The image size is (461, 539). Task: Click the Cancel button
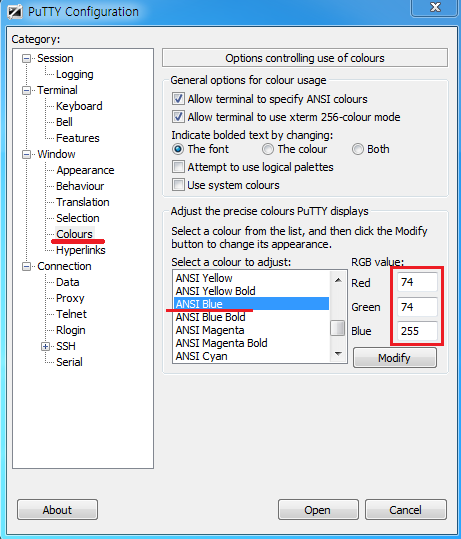tap(406, 510)
